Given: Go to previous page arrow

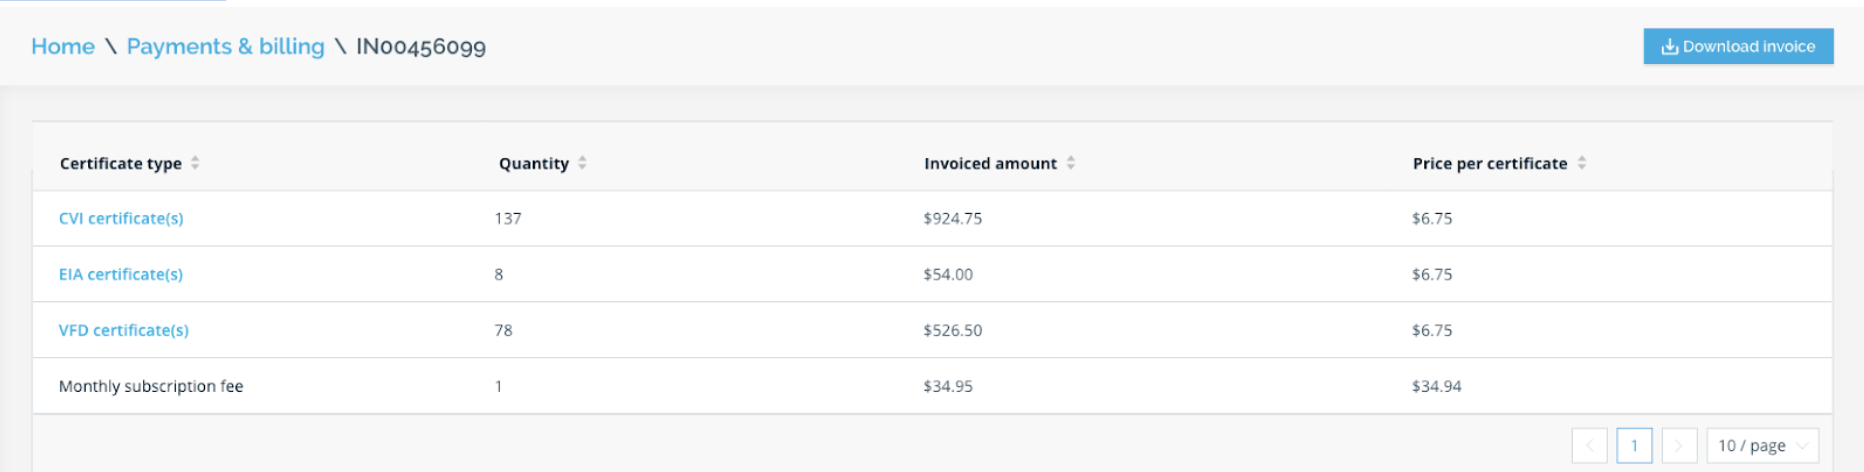Looking at the screenshot, I should point(1589,445).
